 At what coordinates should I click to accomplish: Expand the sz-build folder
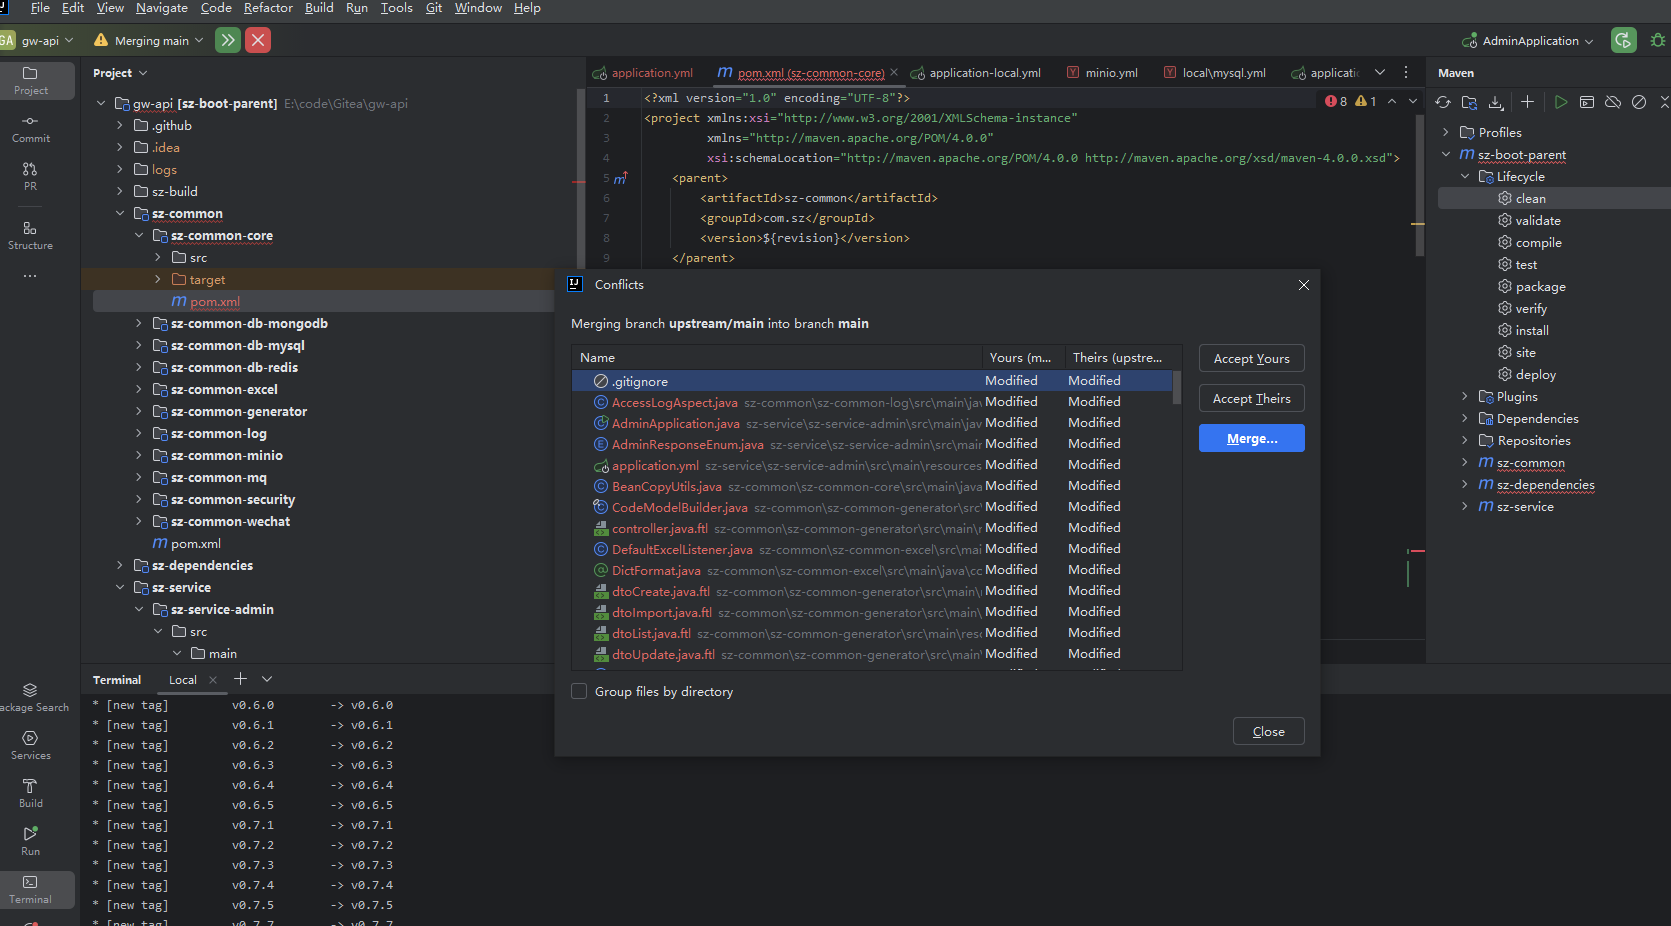pos(120,191)
